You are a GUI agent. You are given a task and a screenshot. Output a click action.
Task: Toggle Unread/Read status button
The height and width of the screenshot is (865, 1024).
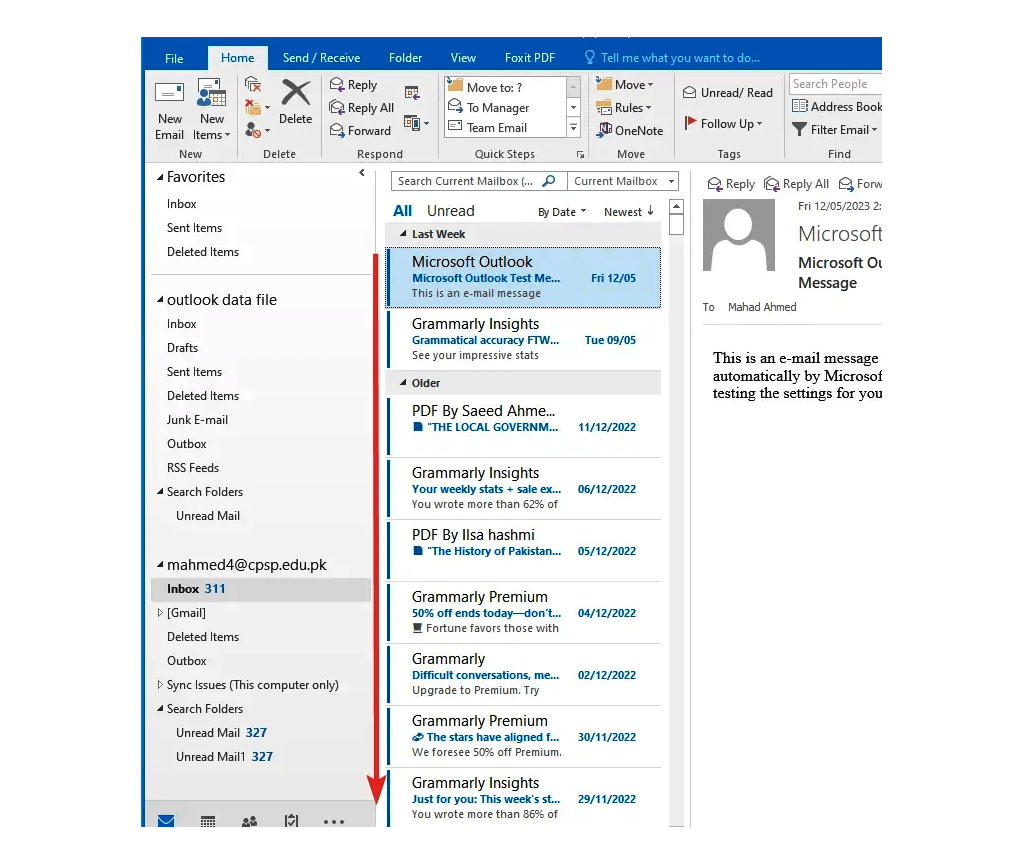click(728, 93)
